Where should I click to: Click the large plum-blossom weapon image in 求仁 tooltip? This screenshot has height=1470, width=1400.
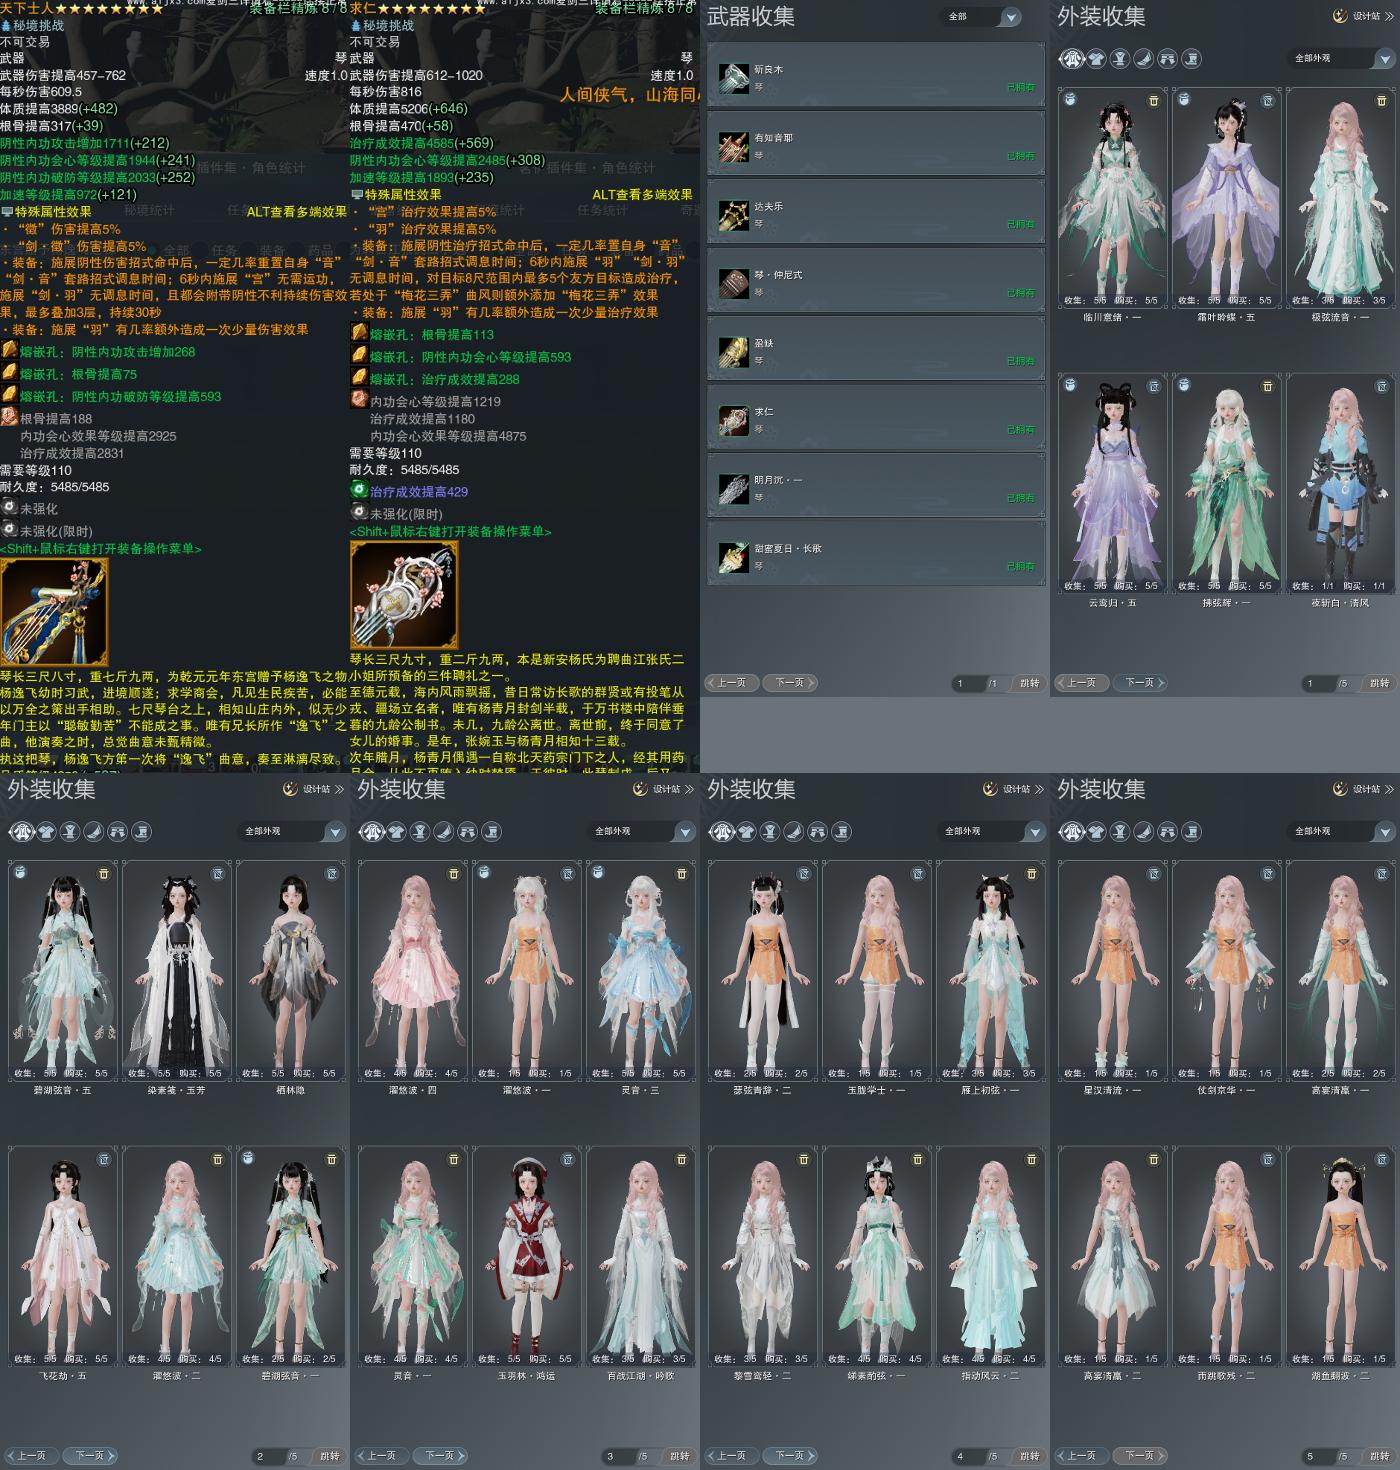pyautogui.click(x=404, y=595)
